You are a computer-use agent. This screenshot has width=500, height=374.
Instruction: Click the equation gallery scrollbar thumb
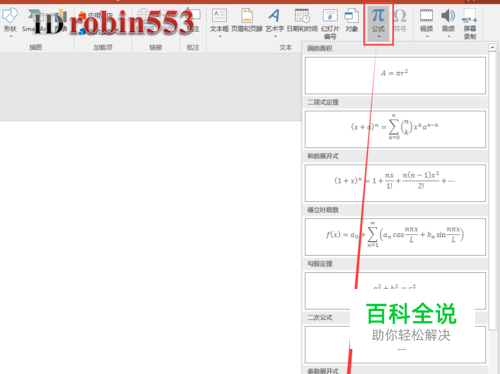[x=492, y=191]
